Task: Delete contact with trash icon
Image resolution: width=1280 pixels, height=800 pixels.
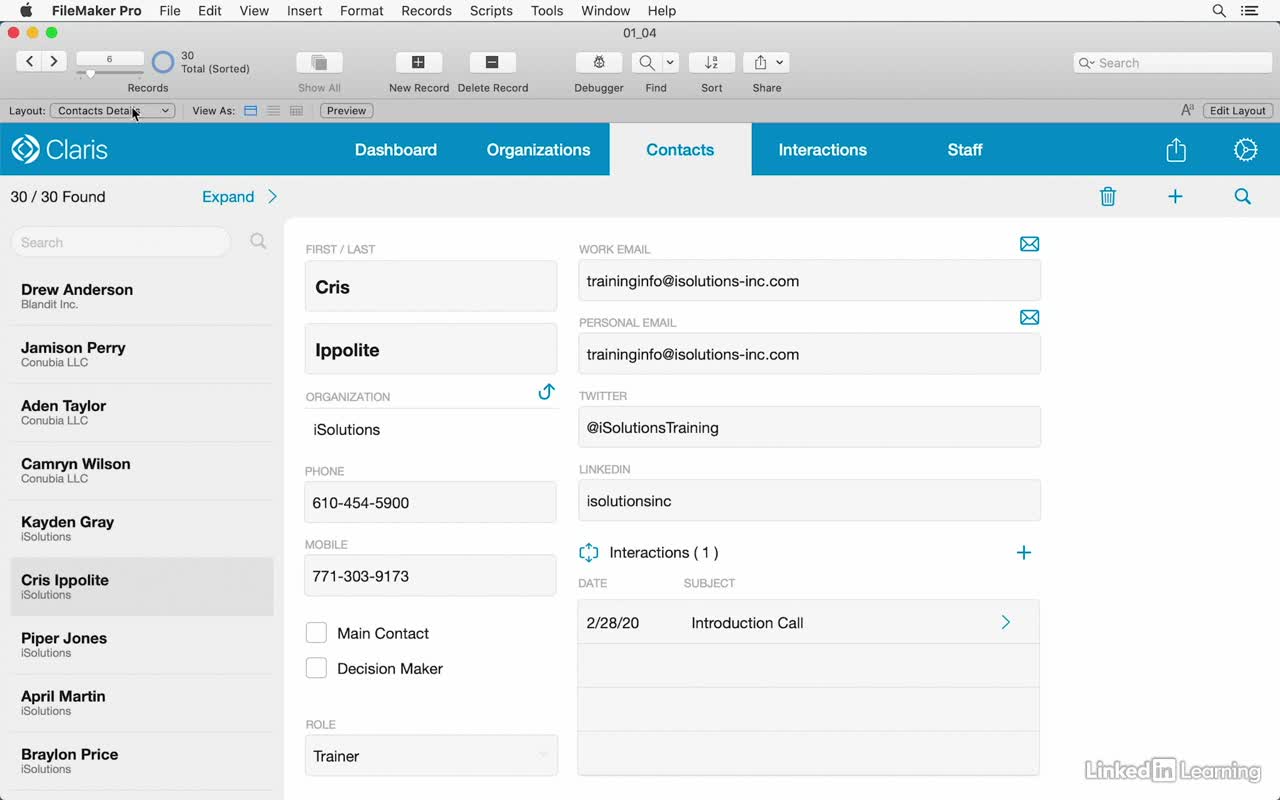Action: point(1108,197)
